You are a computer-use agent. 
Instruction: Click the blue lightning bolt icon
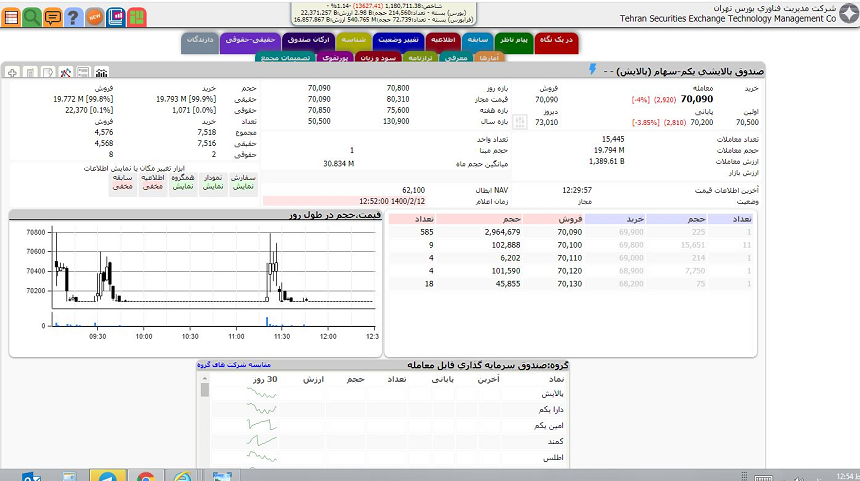(x=593, y=70)
